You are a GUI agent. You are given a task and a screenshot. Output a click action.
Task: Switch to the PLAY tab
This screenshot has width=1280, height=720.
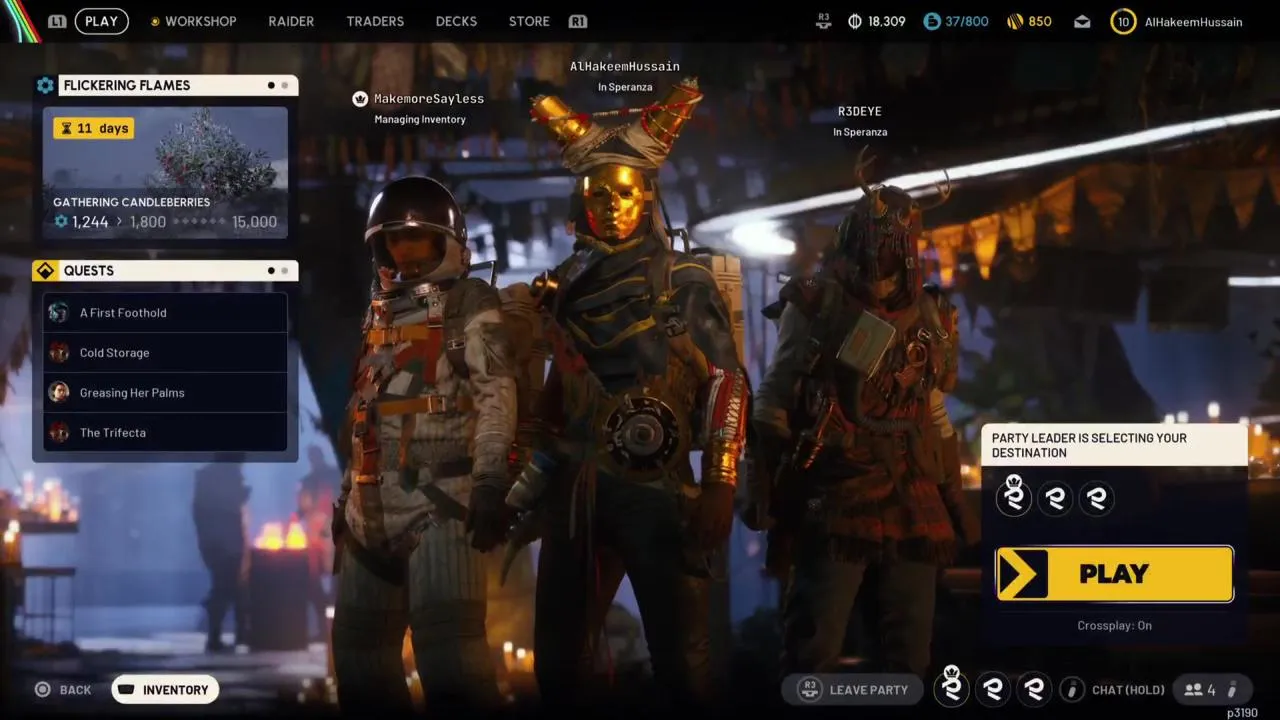[x=101, y=21]
